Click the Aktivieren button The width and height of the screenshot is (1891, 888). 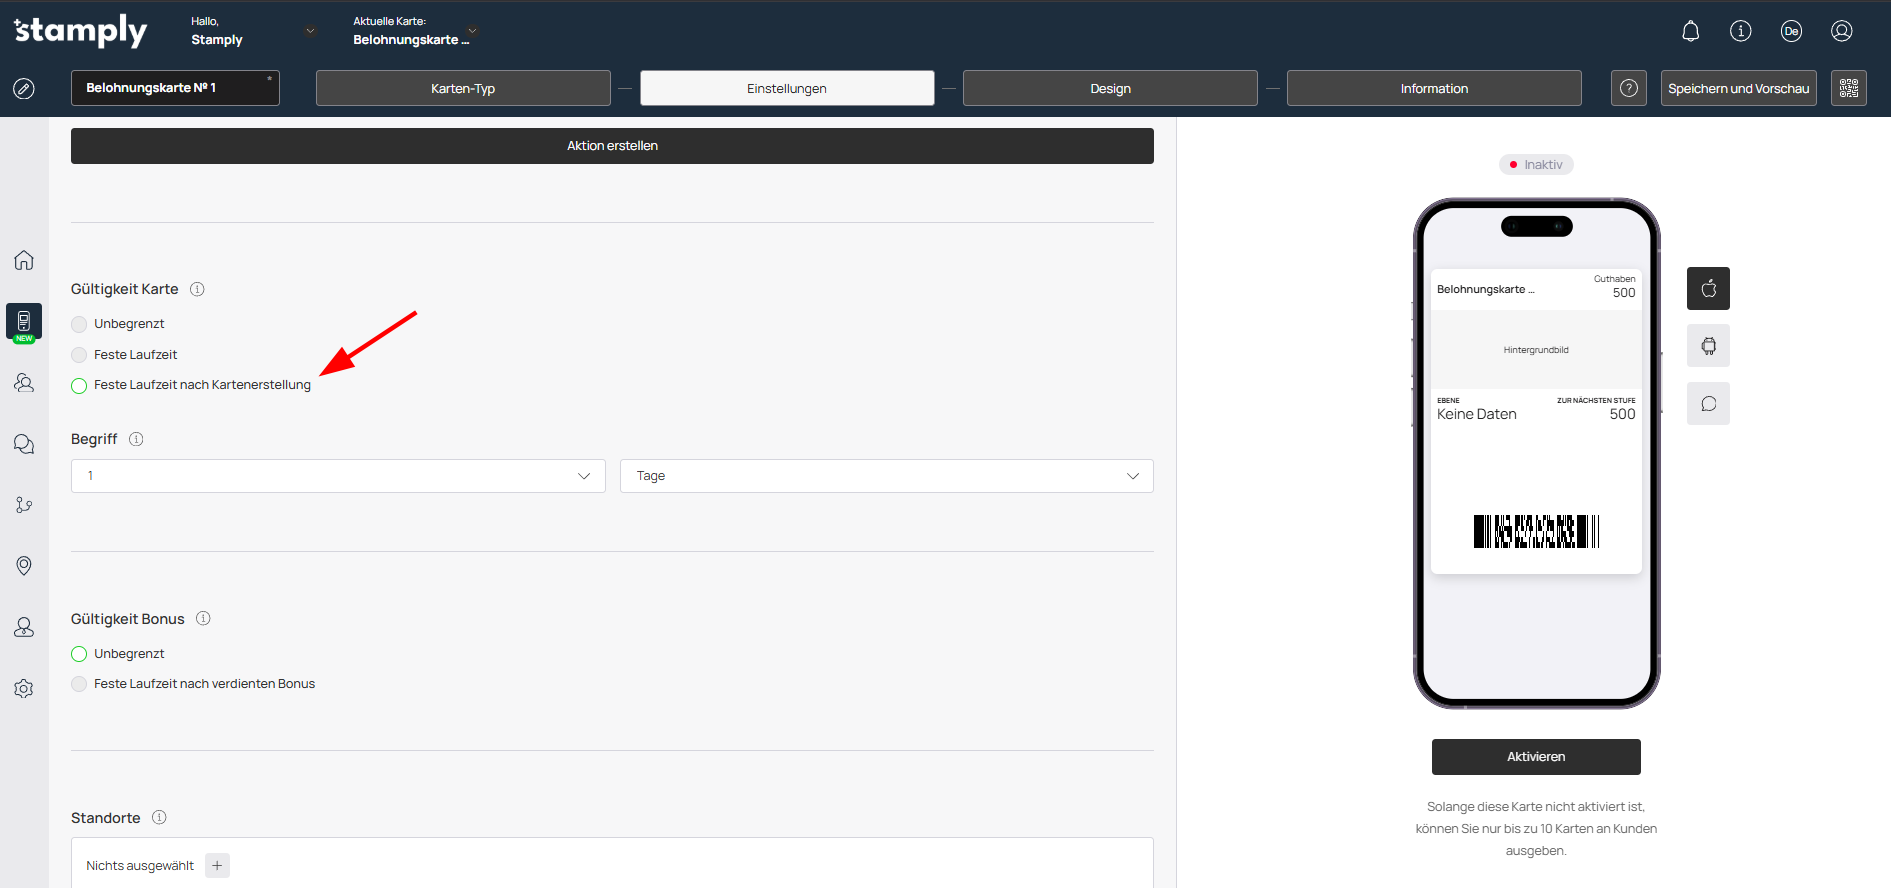coord(1535,757)
